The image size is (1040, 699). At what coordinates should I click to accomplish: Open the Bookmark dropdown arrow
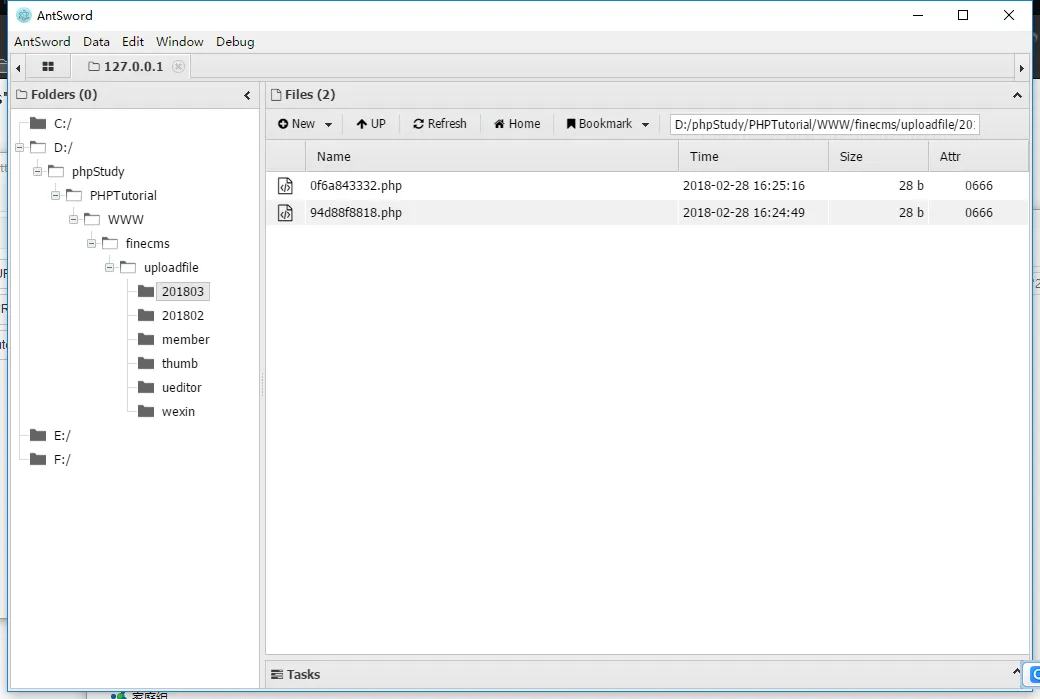pyautogui.click(x=645, y=123)
